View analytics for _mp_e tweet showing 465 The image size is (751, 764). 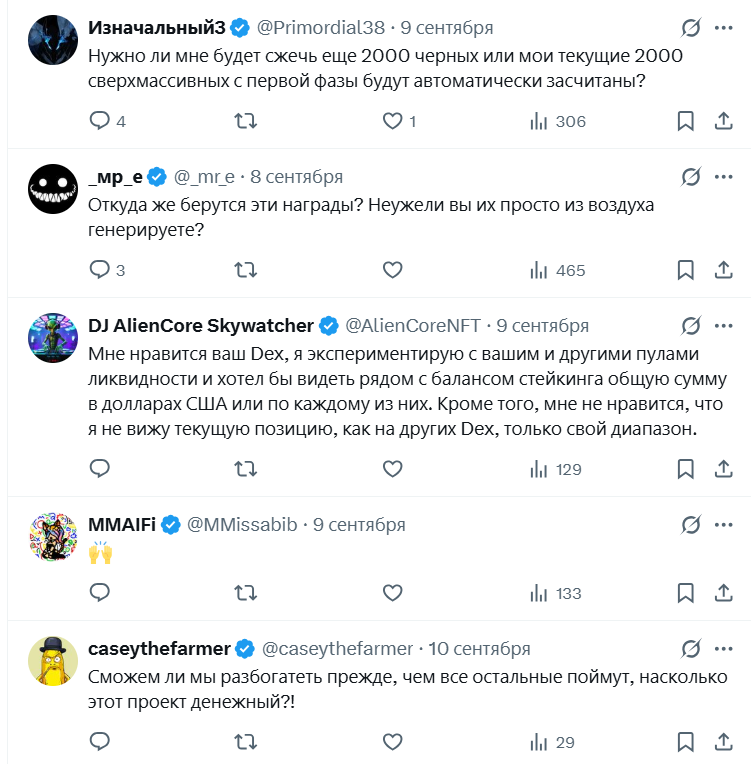(x=557, y=270)
